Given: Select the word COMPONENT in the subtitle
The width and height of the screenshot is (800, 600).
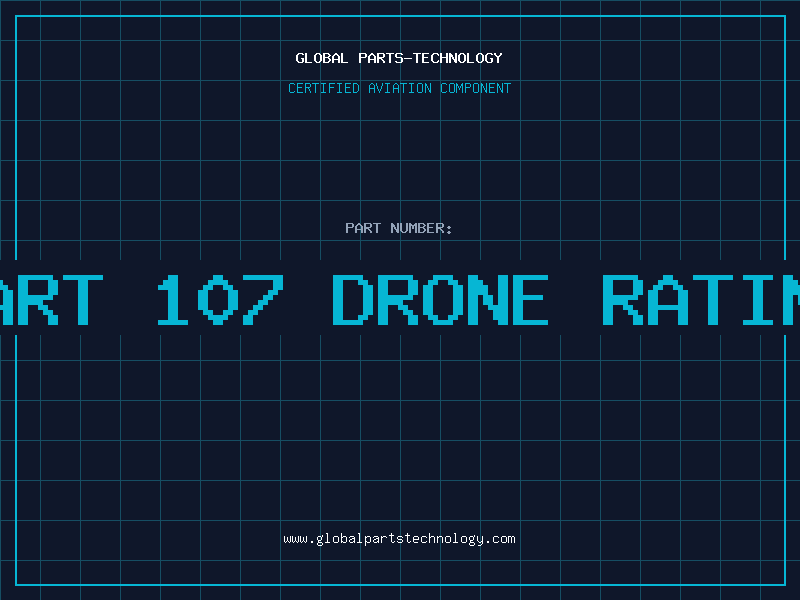Looking at the screenshot, I should click(x=472, y=88).
